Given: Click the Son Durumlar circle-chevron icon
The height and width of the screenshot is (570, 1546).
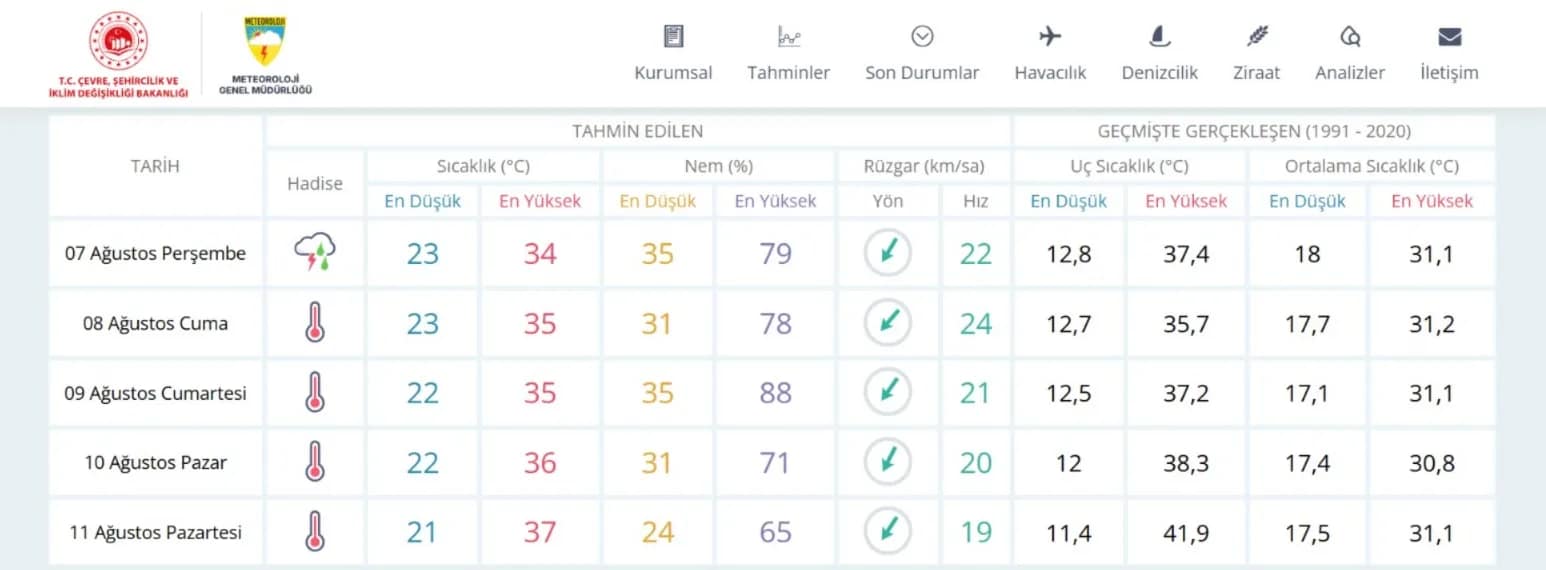Looking at the screenshot, I should coord(922,37).
